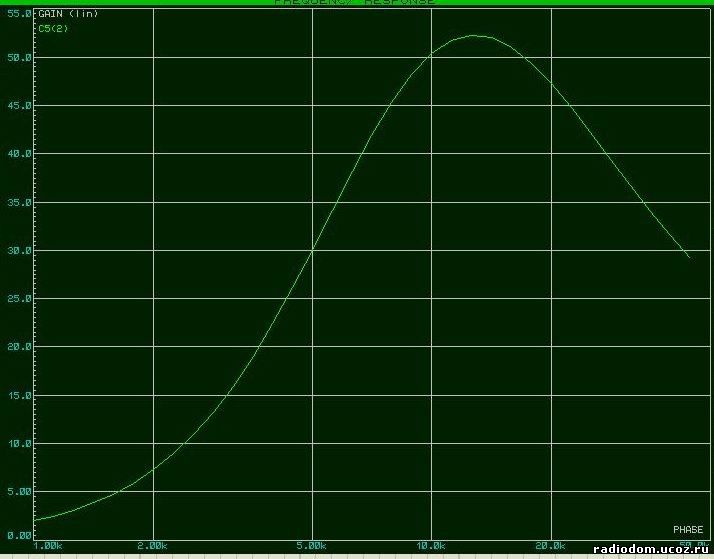Select the C5(2) trace label
The image size is (714, 559).
[x=53, y=29]
